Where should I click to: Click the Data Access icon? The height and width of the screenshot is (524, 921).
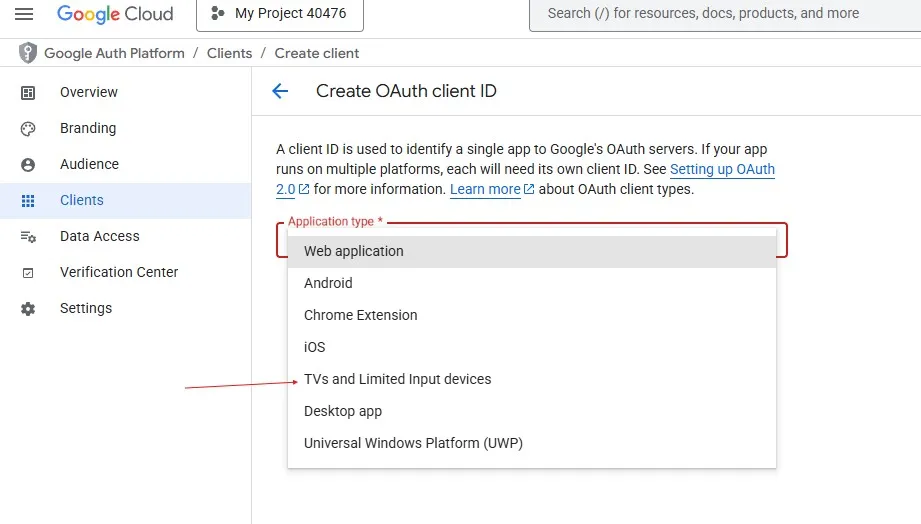point(28,236)
